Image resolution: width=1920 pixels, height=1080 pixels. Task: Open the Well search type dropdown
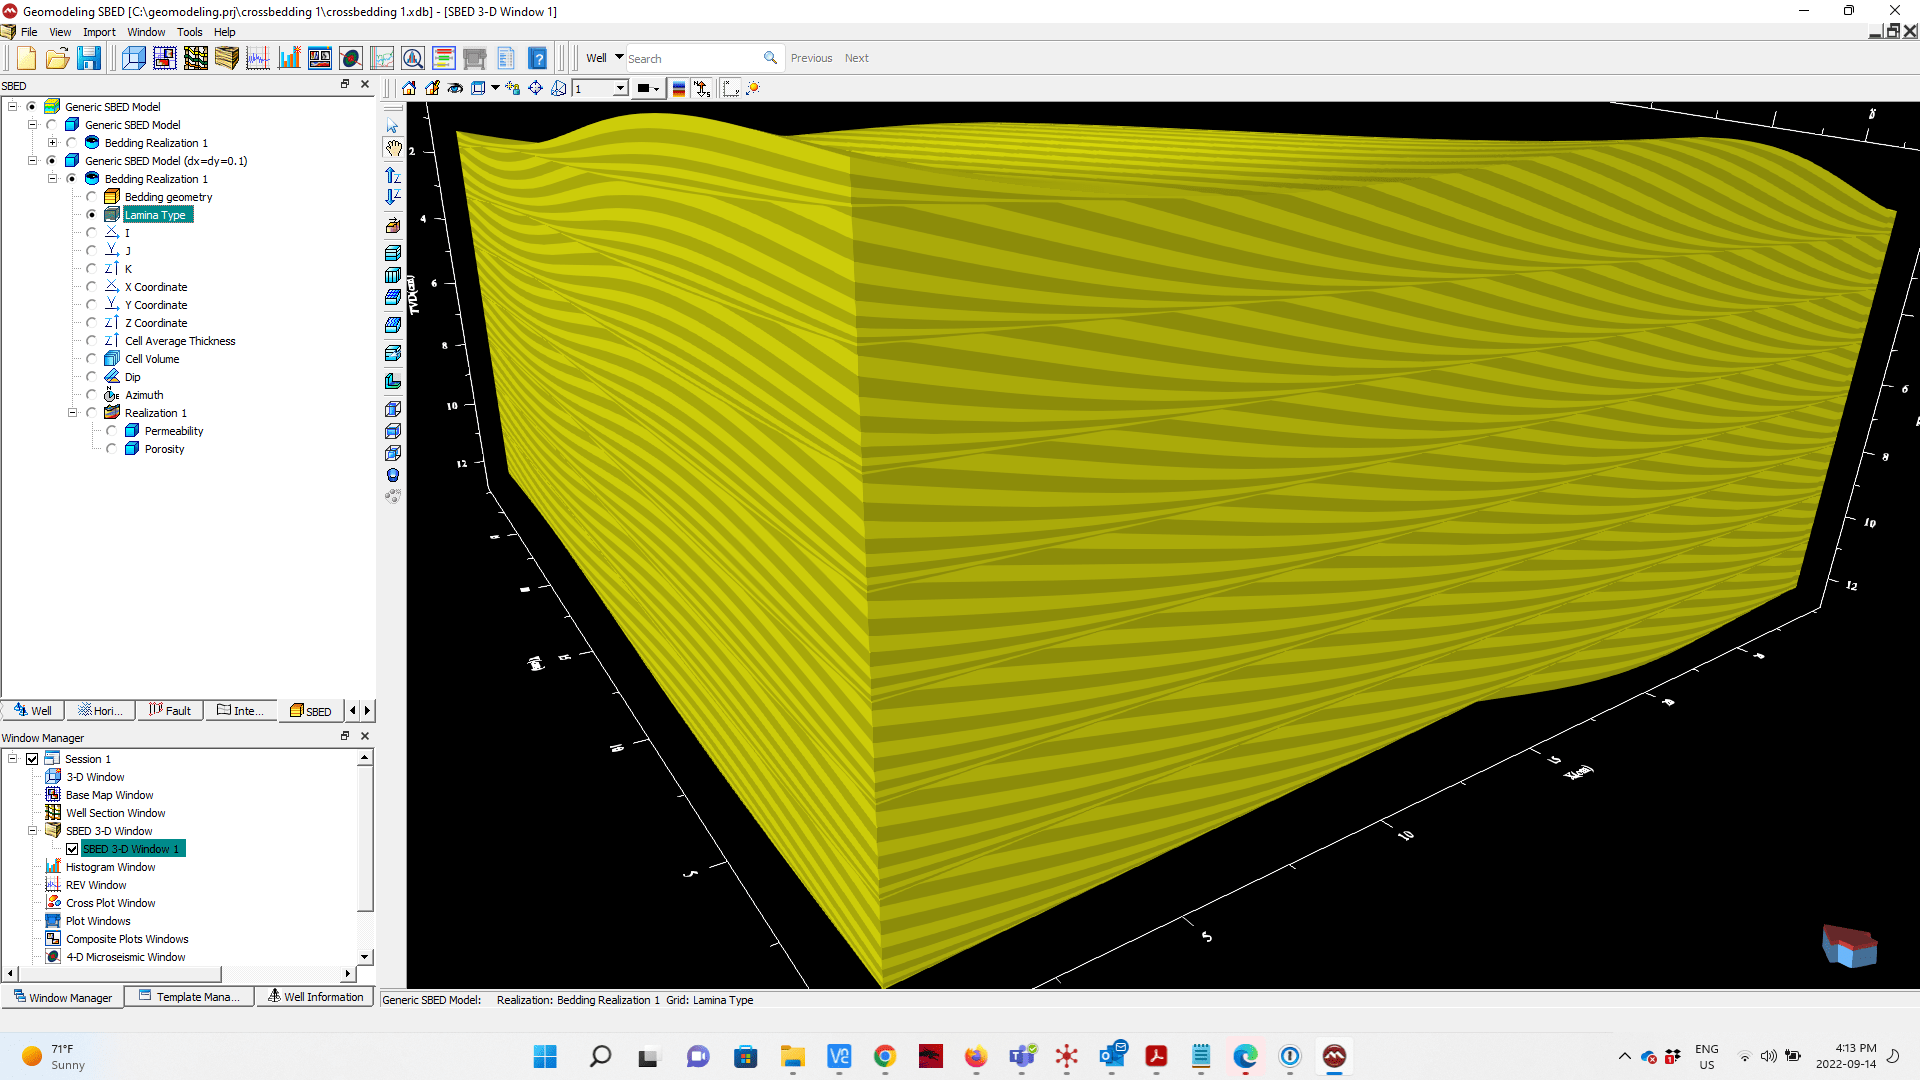pyautogui.click(x=619, y=57)
